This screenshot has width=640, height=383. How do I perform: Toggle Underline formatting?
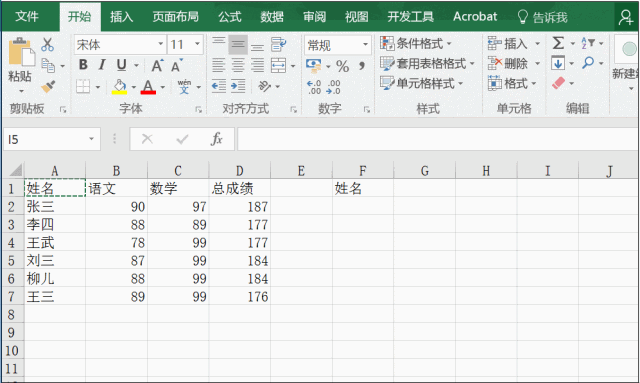tap(121, 65)
